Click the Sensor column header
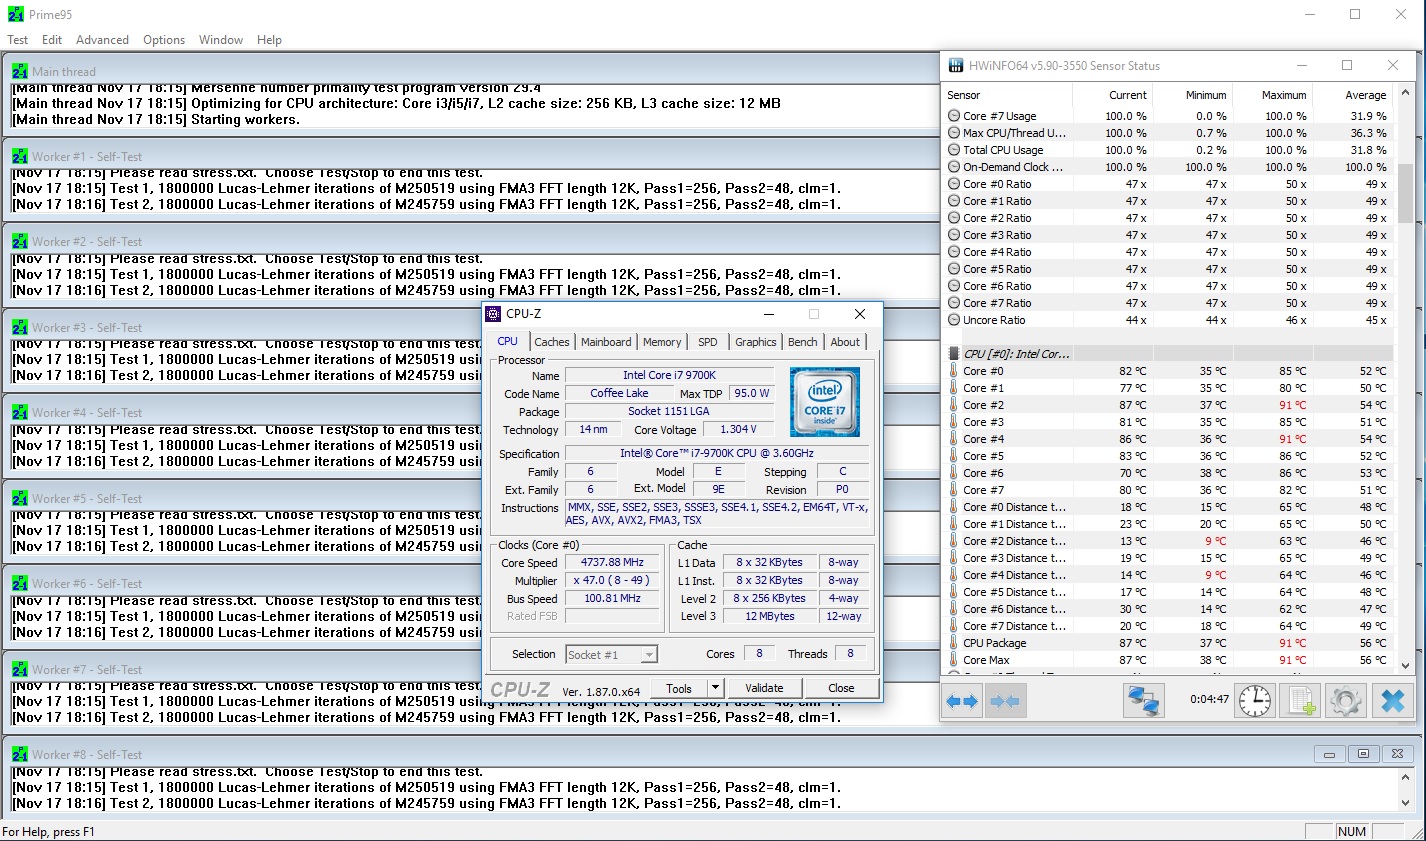This screenshot has height=841, width=1426. point(1008,95)
